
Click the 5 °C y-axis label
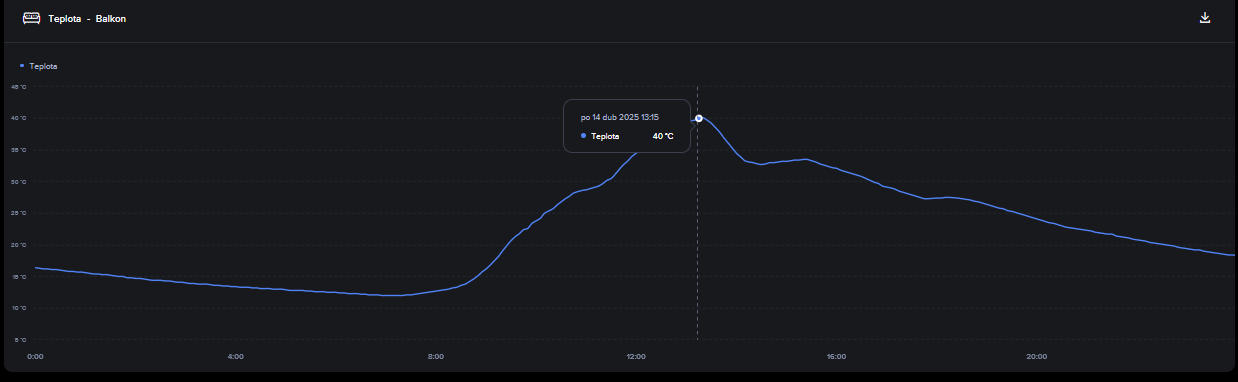[x=19, y=340]
